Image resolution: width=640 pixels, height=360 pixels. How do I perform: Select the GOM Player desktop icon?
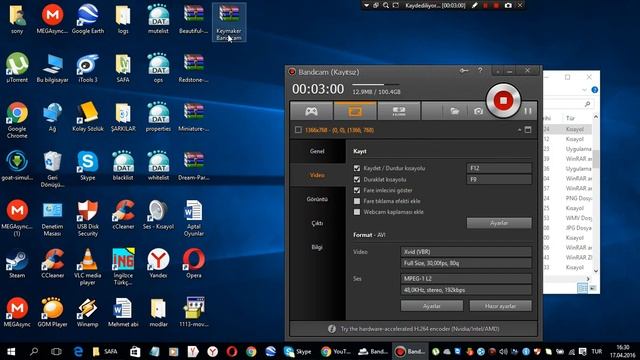click(52, 313)
